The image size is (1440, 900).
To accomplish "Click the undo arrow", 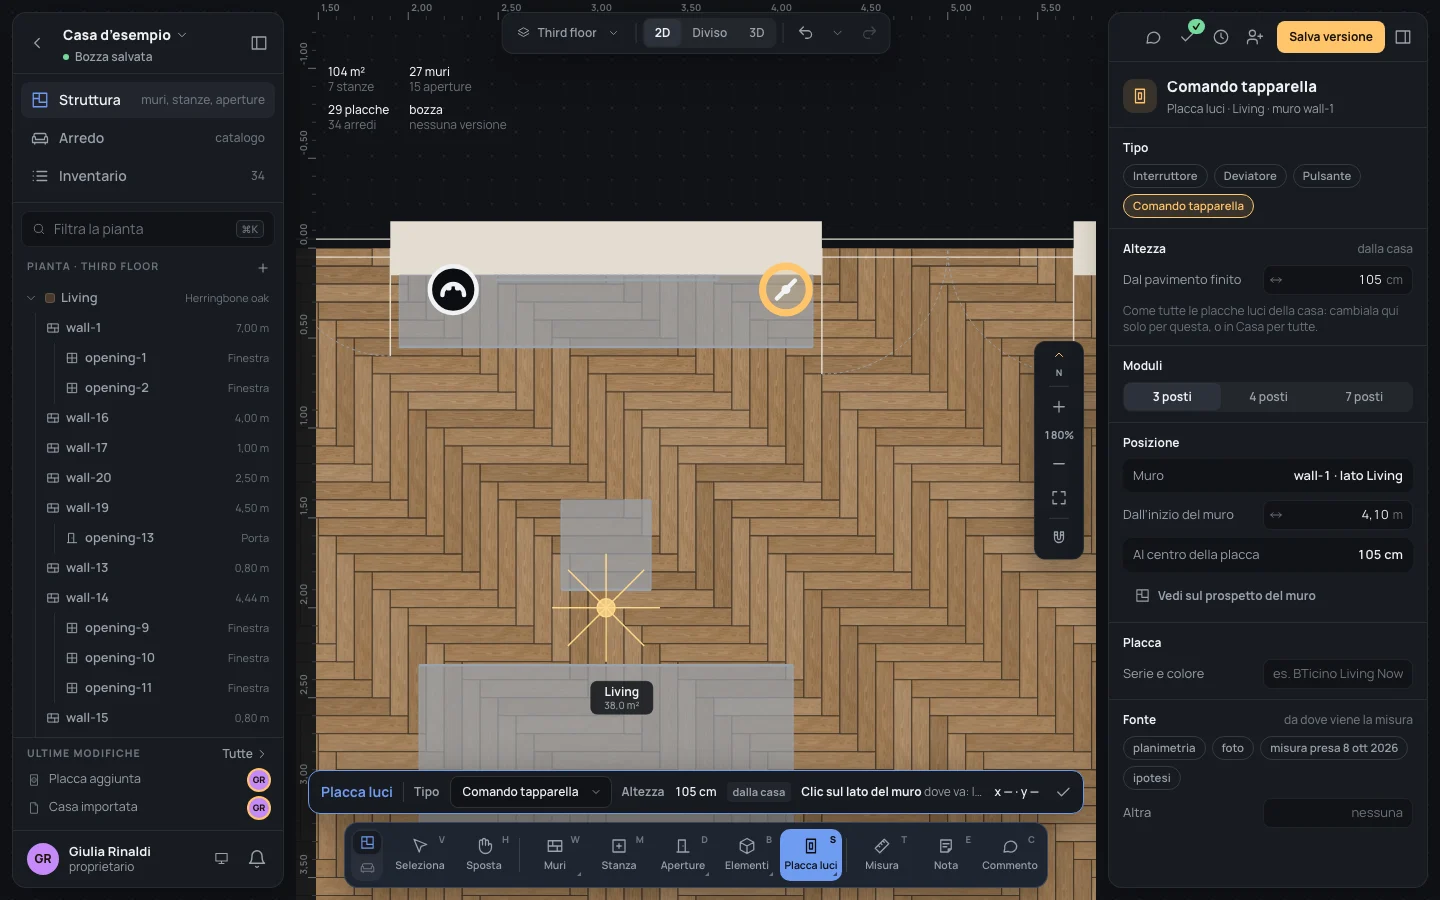I will (805, 33).
